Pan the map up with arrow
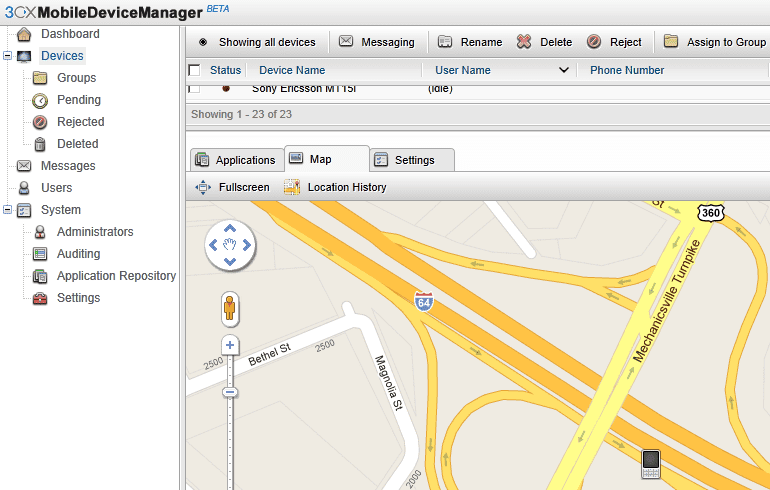 [x=230, y=229]
